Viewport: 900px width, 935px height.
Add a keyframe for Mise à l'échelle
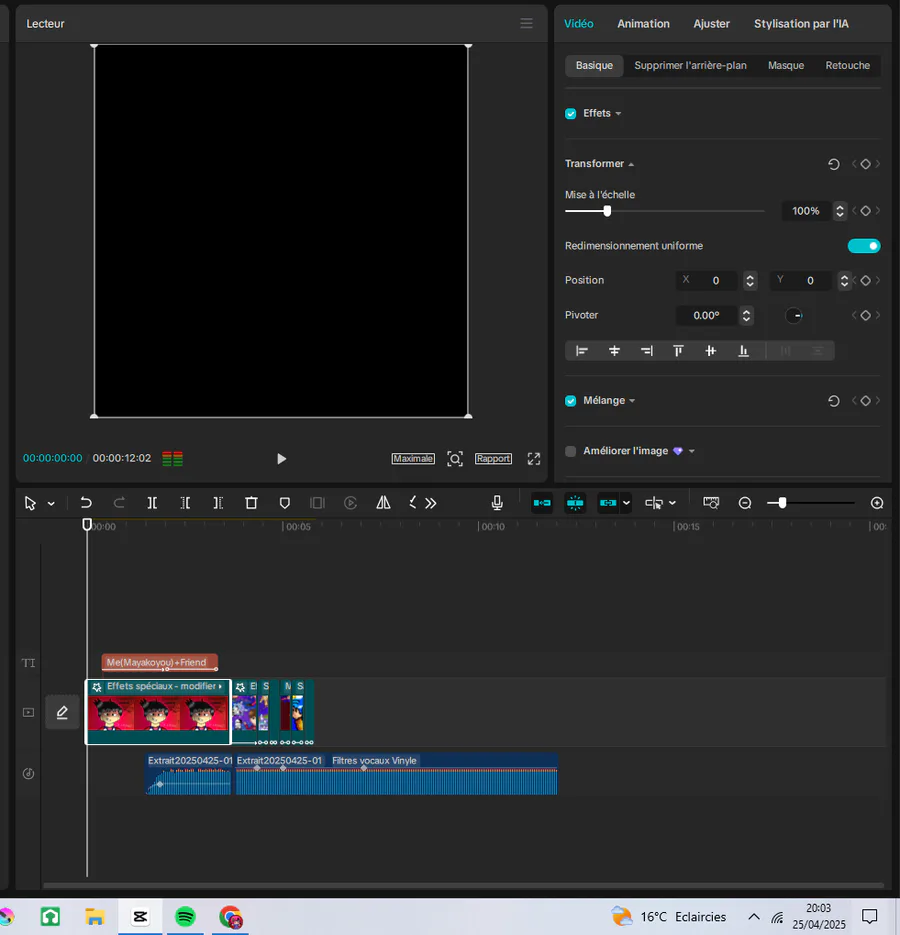click(865, 210)
